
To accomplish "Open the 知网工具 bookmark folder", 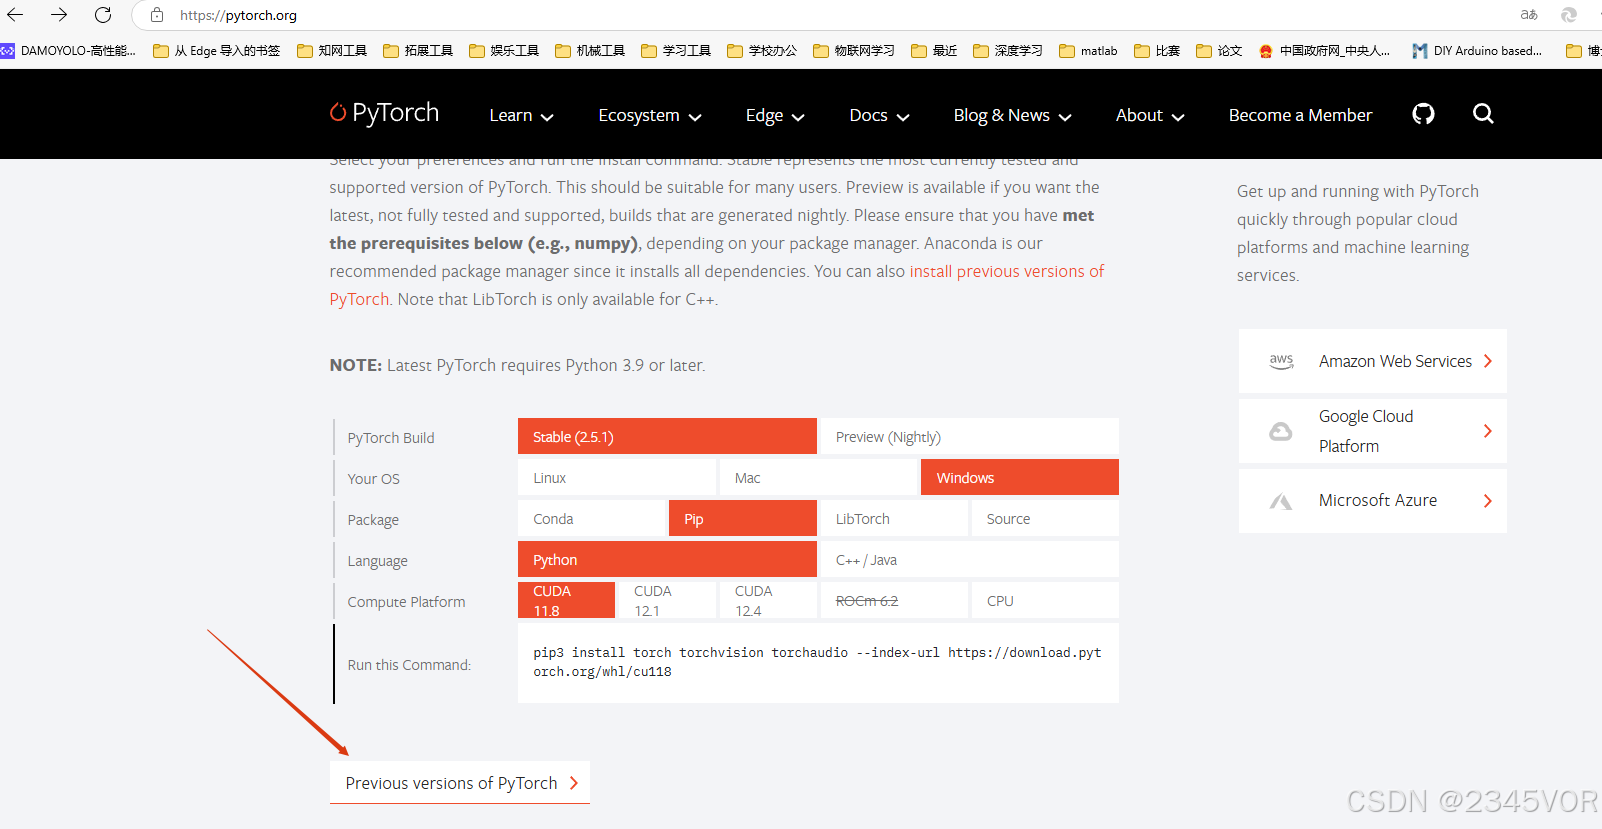I will (x=332, y=50).
